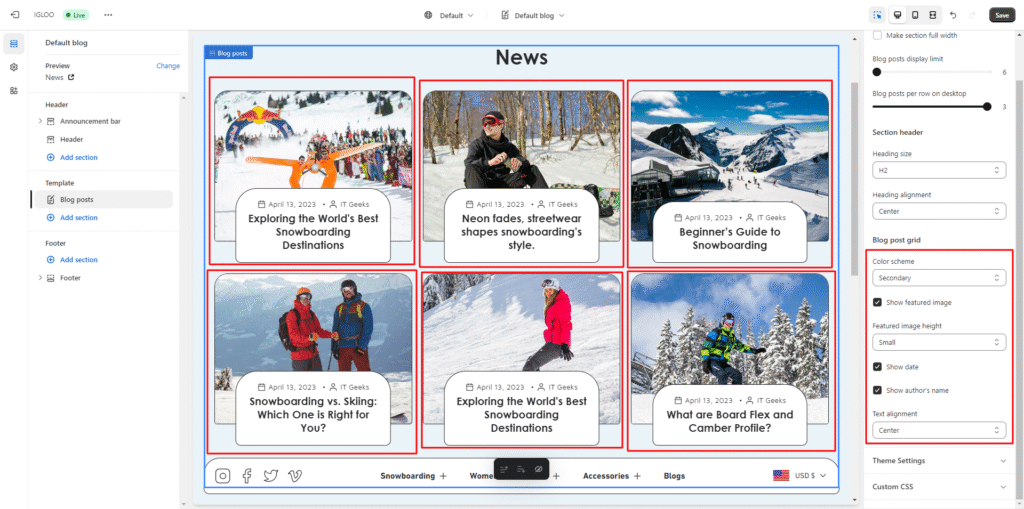The height and width of the screenshot is (509, 1024).
Task: Disable Show author's name checkbox
Action: point(877,390)
